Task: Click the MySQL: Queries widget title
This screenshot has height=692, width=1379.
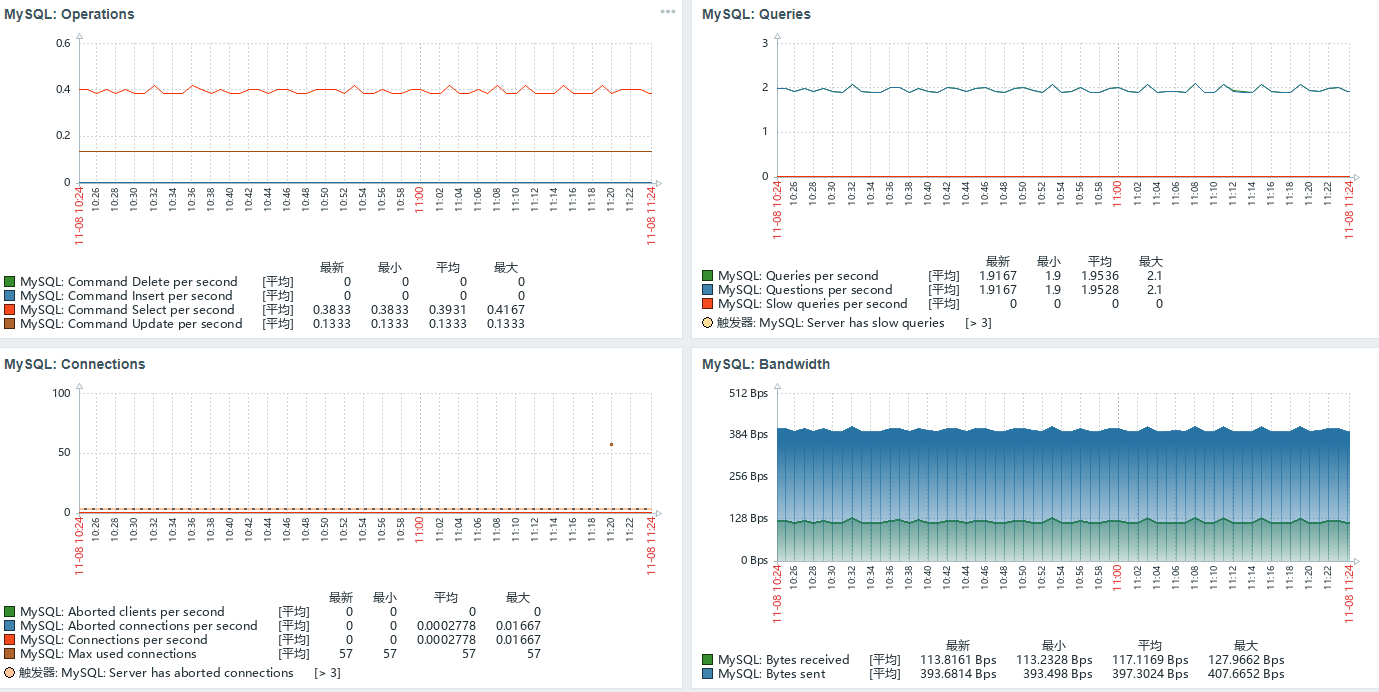Action: point(756,15)
